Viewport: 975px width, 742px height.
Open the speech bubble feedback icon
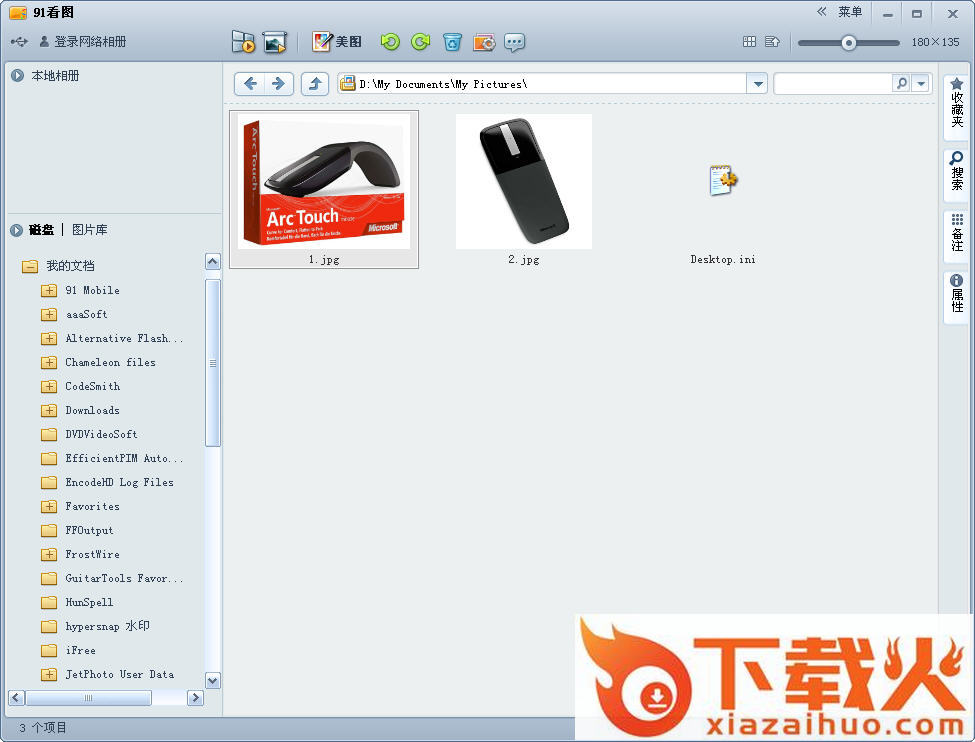(x=514, y=42)
